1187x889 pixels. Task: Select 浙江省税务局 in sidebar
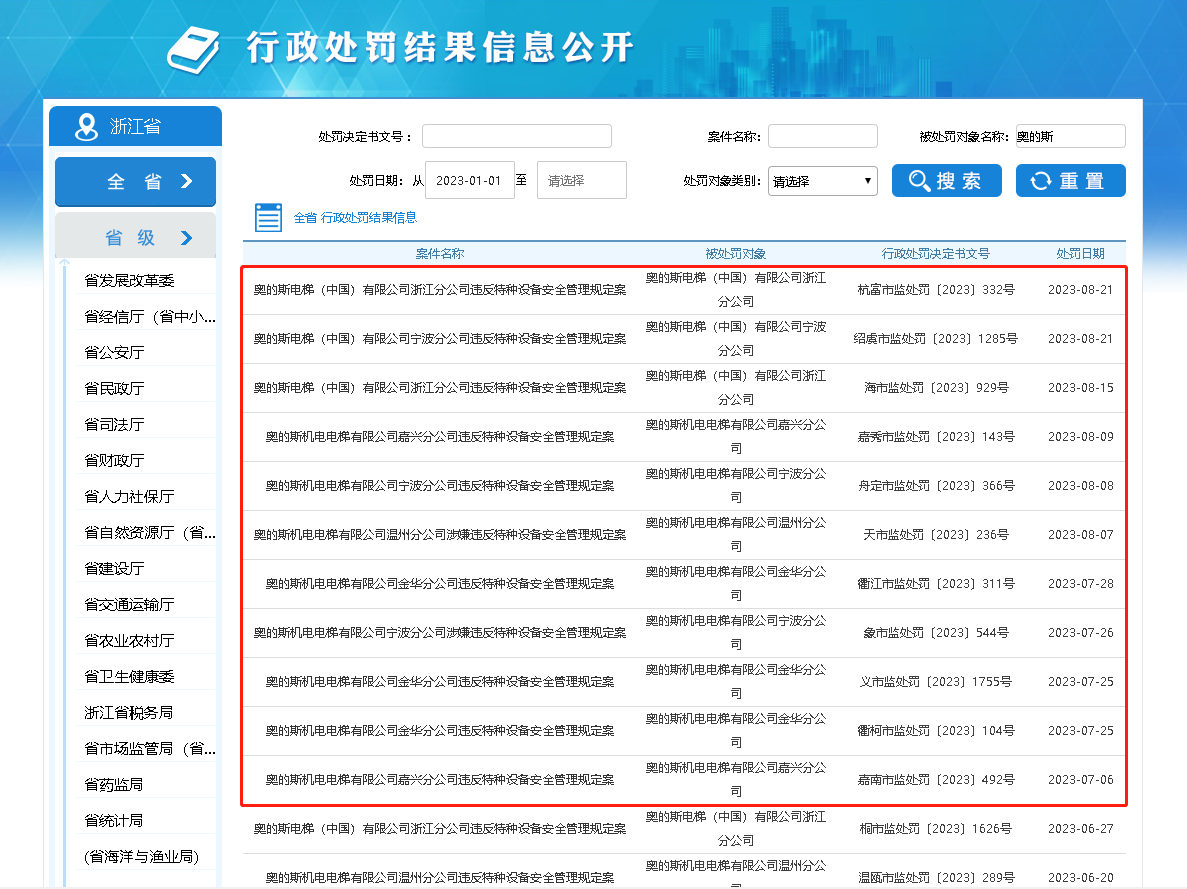pyautogui.click(x=129, y=713)
